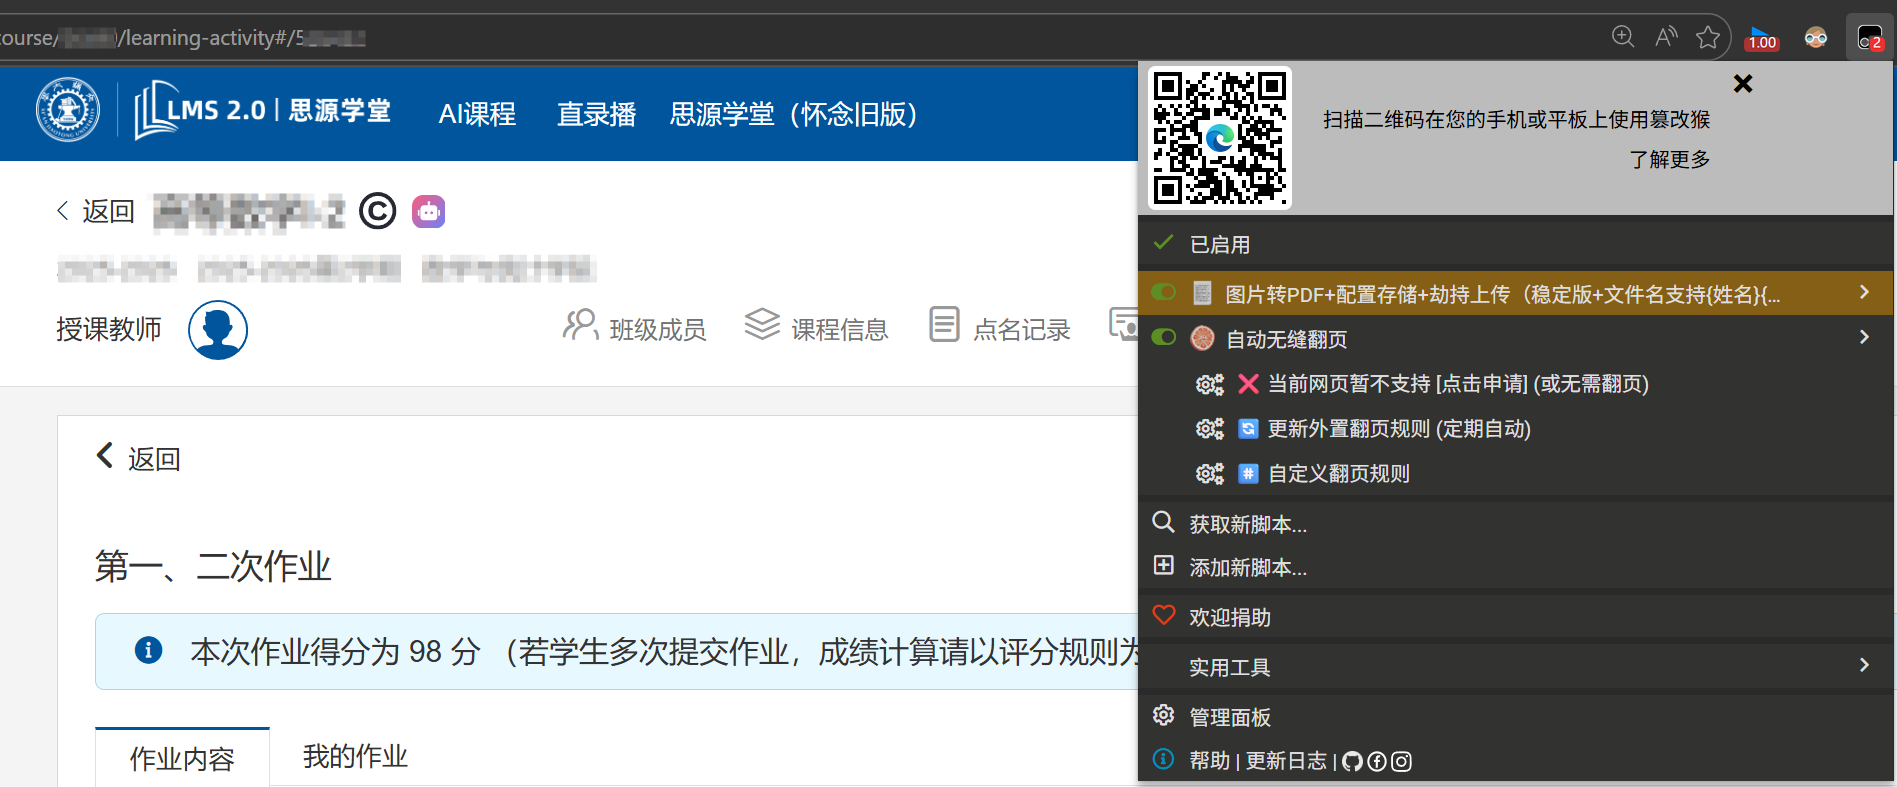
Task: Disable the 自动无缝翻页 script toggle
Action: [x=1163, y=338]
